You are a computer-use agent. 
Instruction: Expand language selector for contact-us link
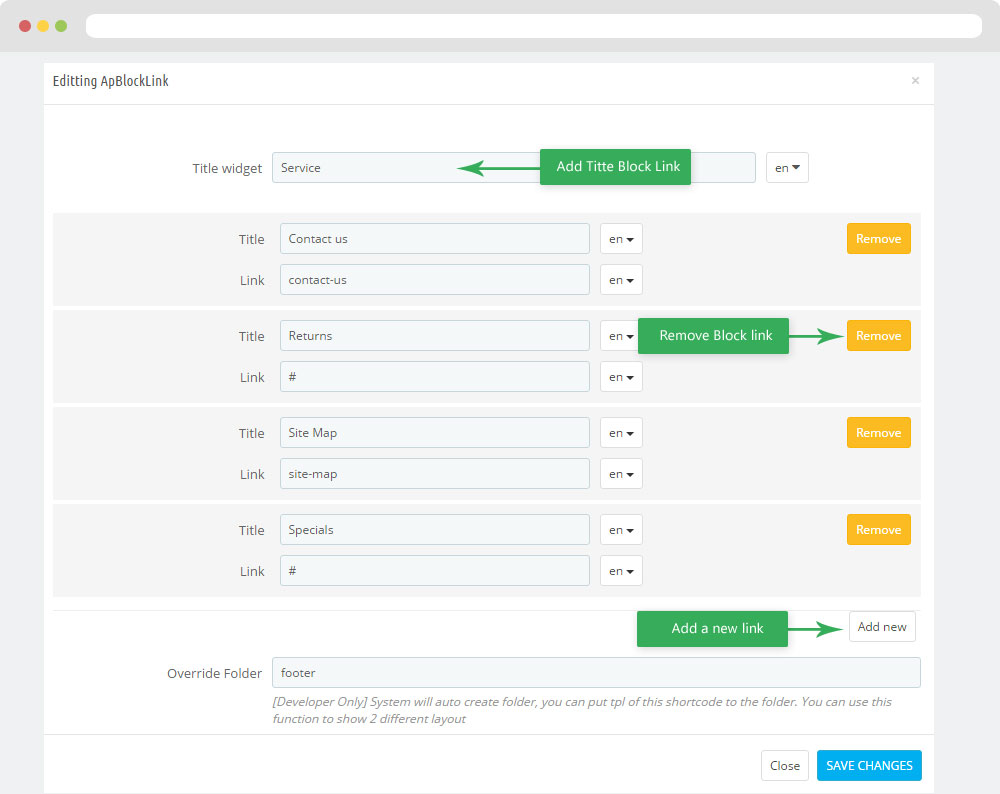[x=621, y=280]
